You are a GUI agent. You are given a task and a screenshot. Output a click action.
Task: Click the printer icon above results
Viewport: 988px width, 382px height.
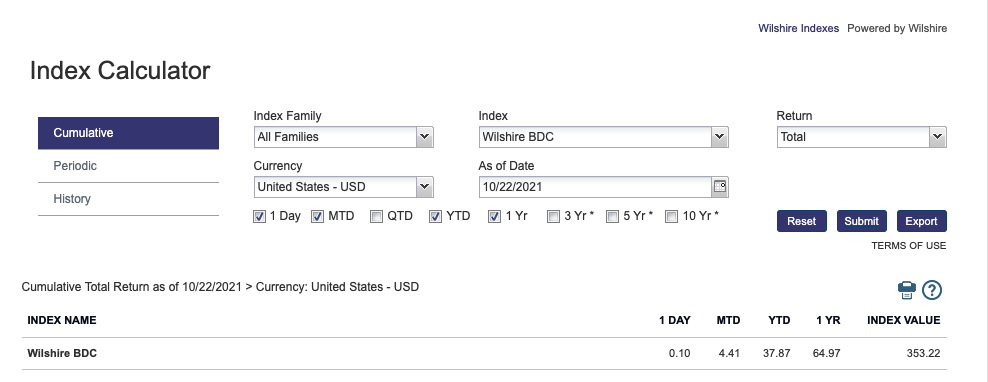pyautogui.click(x=906, y=290)
